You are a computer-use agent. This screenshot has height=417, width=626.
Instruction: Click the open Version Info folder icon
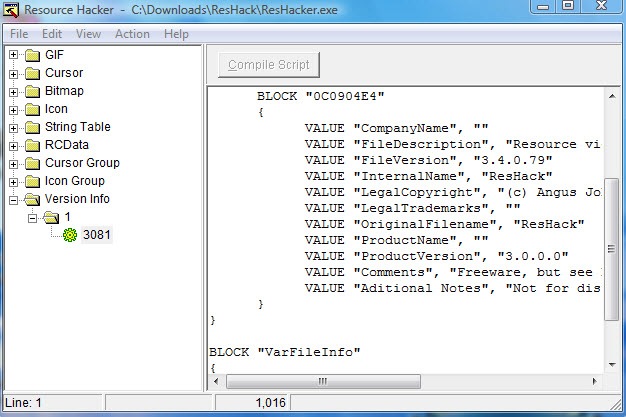point(32,199)
